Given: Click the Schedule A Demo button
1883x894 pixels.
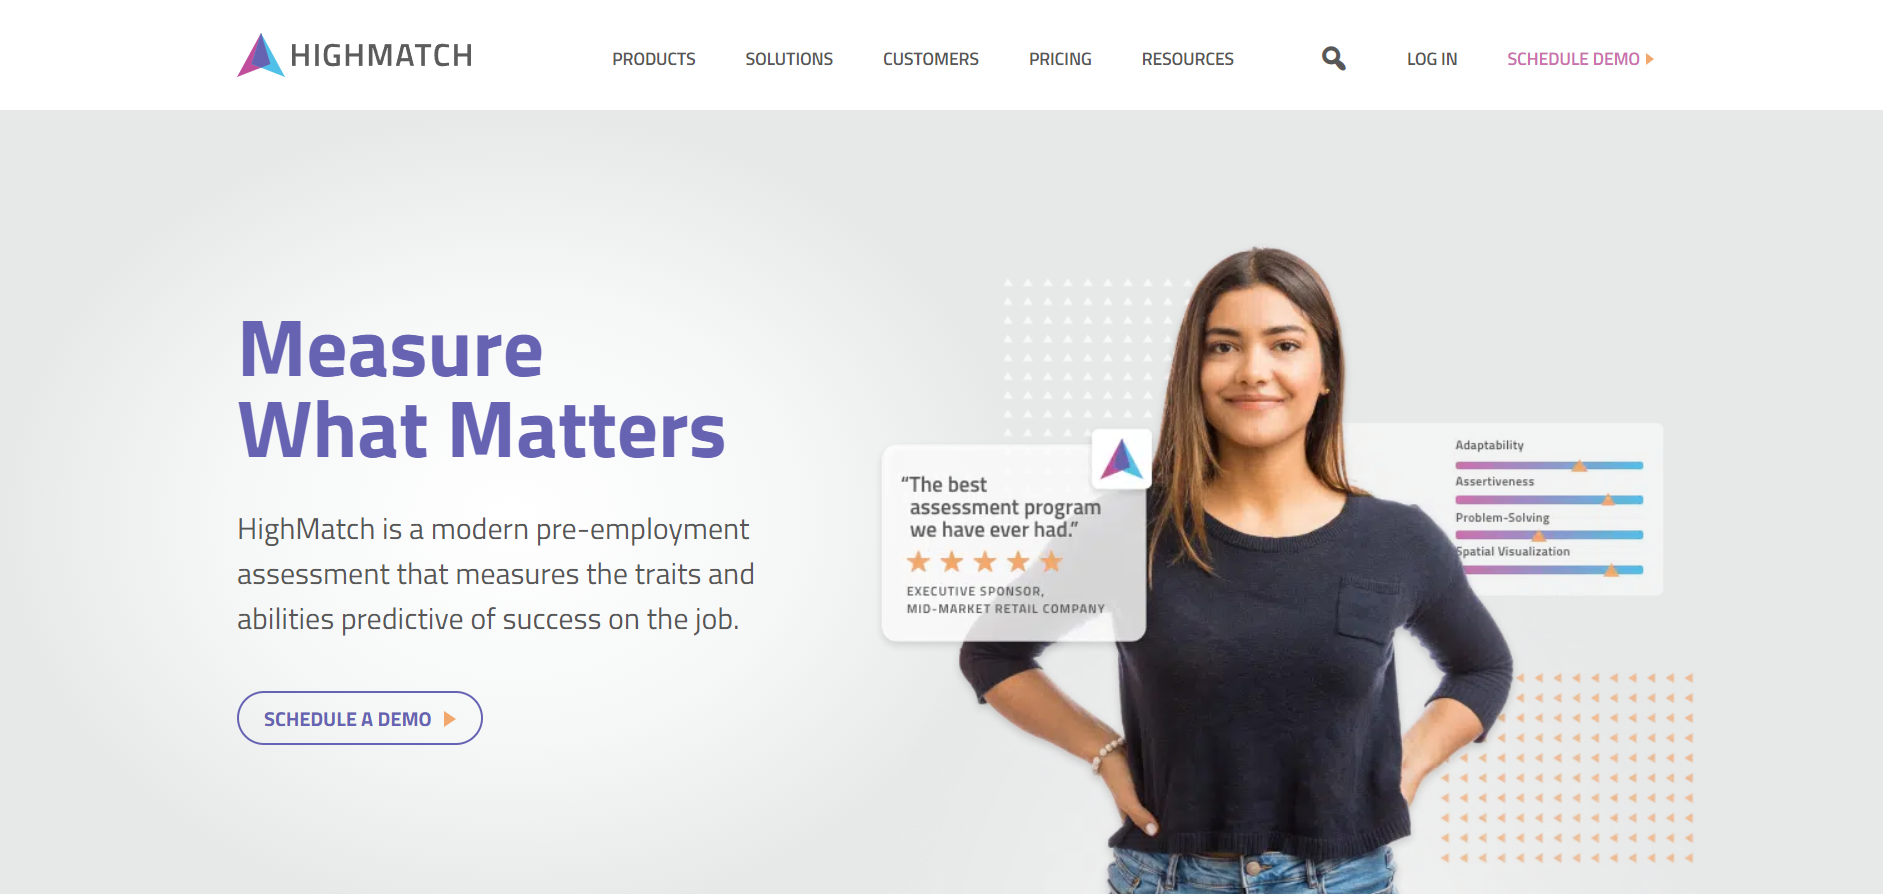Looking at the screenshot, I should 360,718.
